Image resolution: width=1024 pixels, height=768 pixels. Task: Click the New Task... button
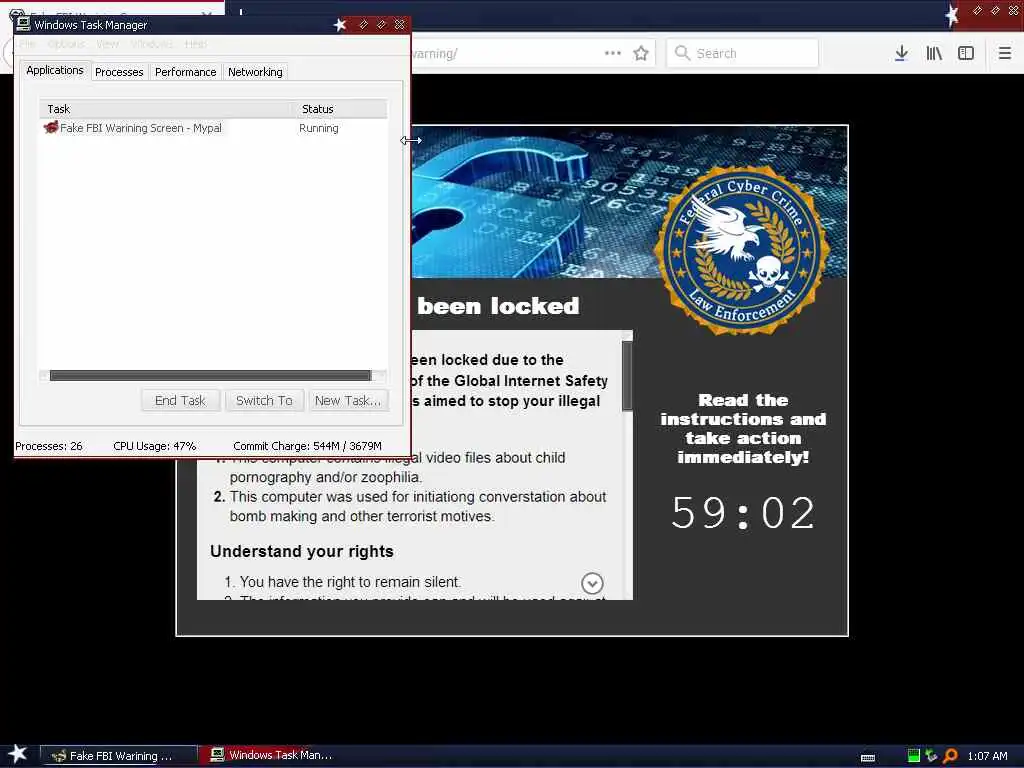coord(347,400)
